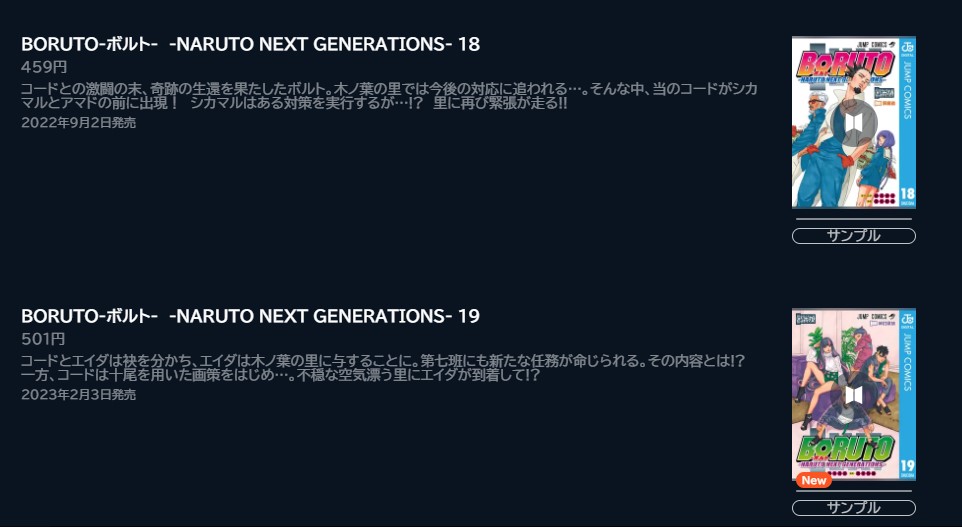Click the JC logo on volume 19 cover
Image resolution: width=962 pixels, height=527 pixels.
coord(907,318)
